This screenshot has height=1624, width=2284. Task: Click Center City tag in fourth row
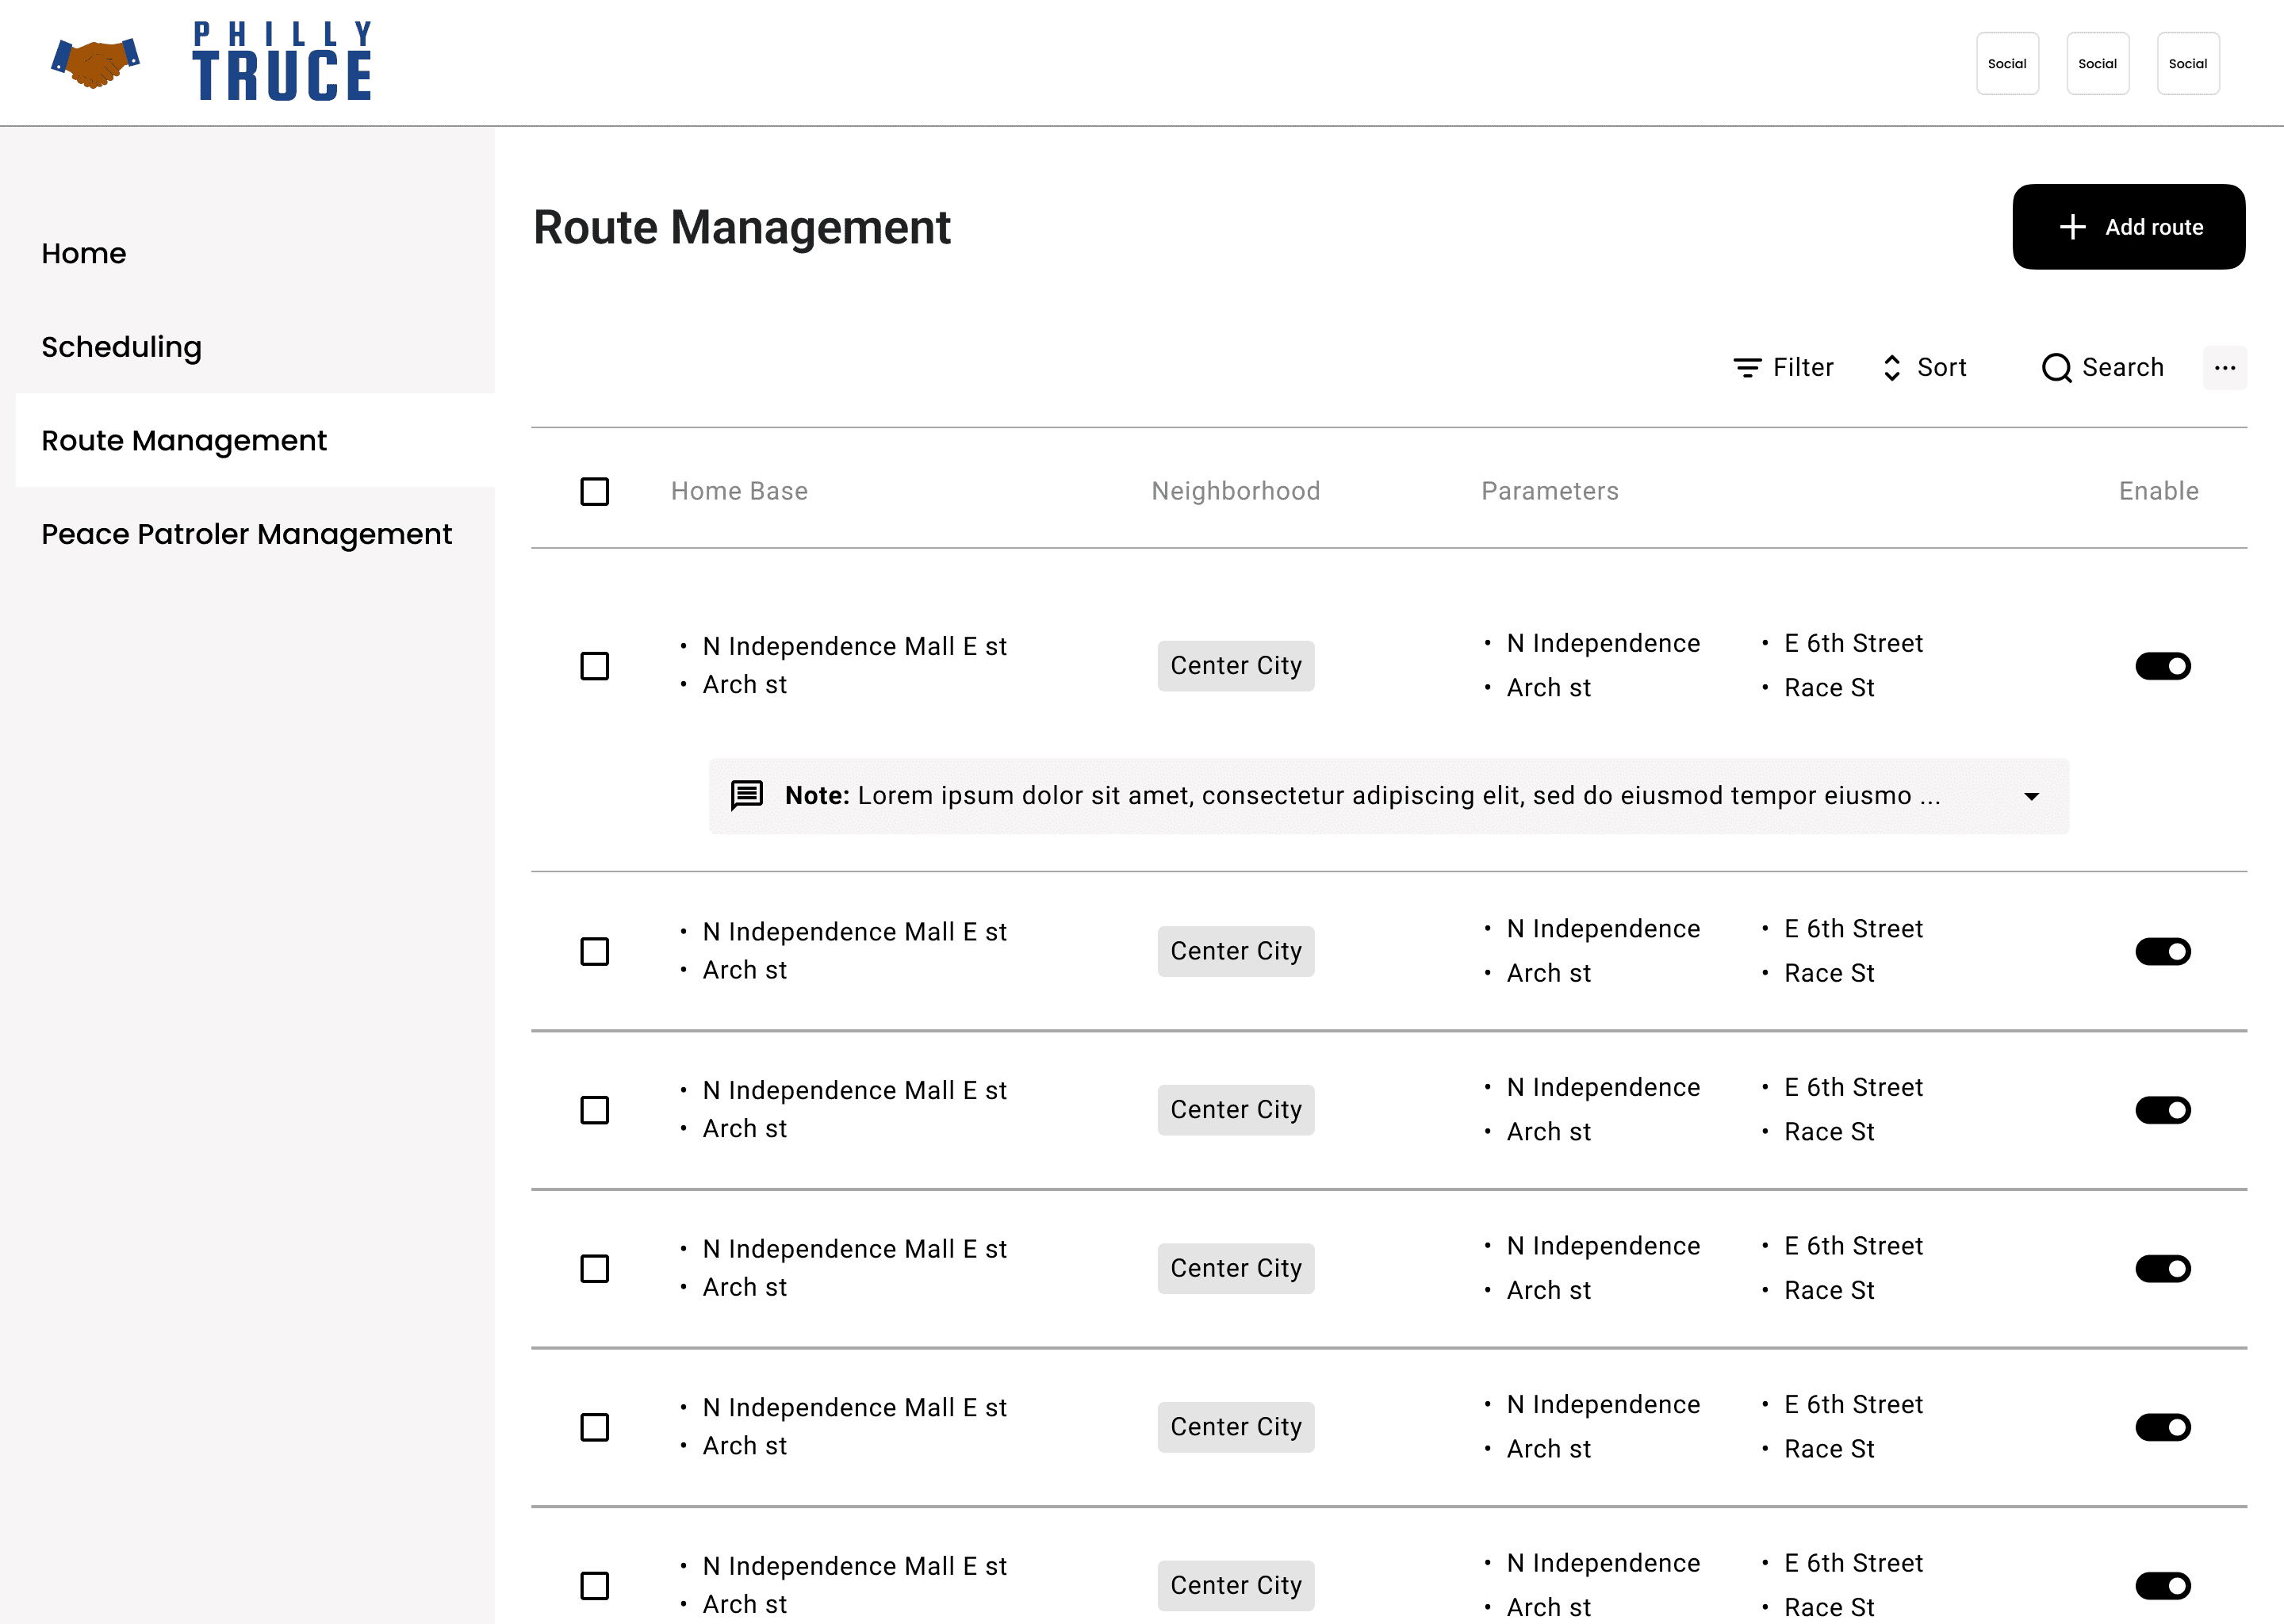pyautogui.click(x=1236, y=1269)
